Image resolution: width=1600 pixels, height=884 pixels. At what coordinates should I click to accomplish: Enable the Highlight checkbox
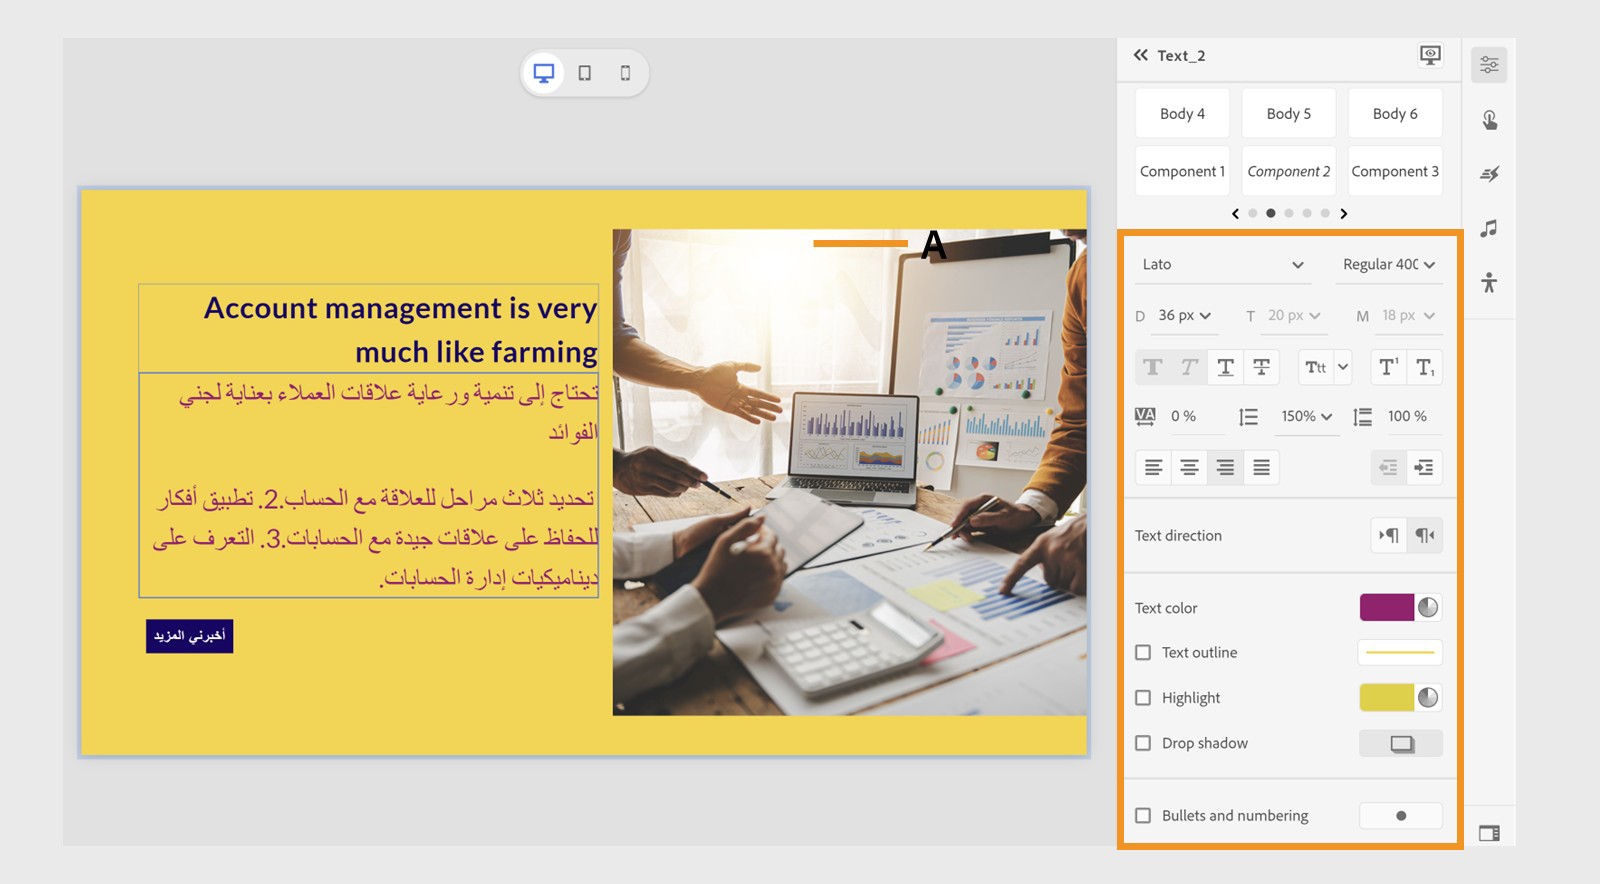click(x=1143, y=697)
